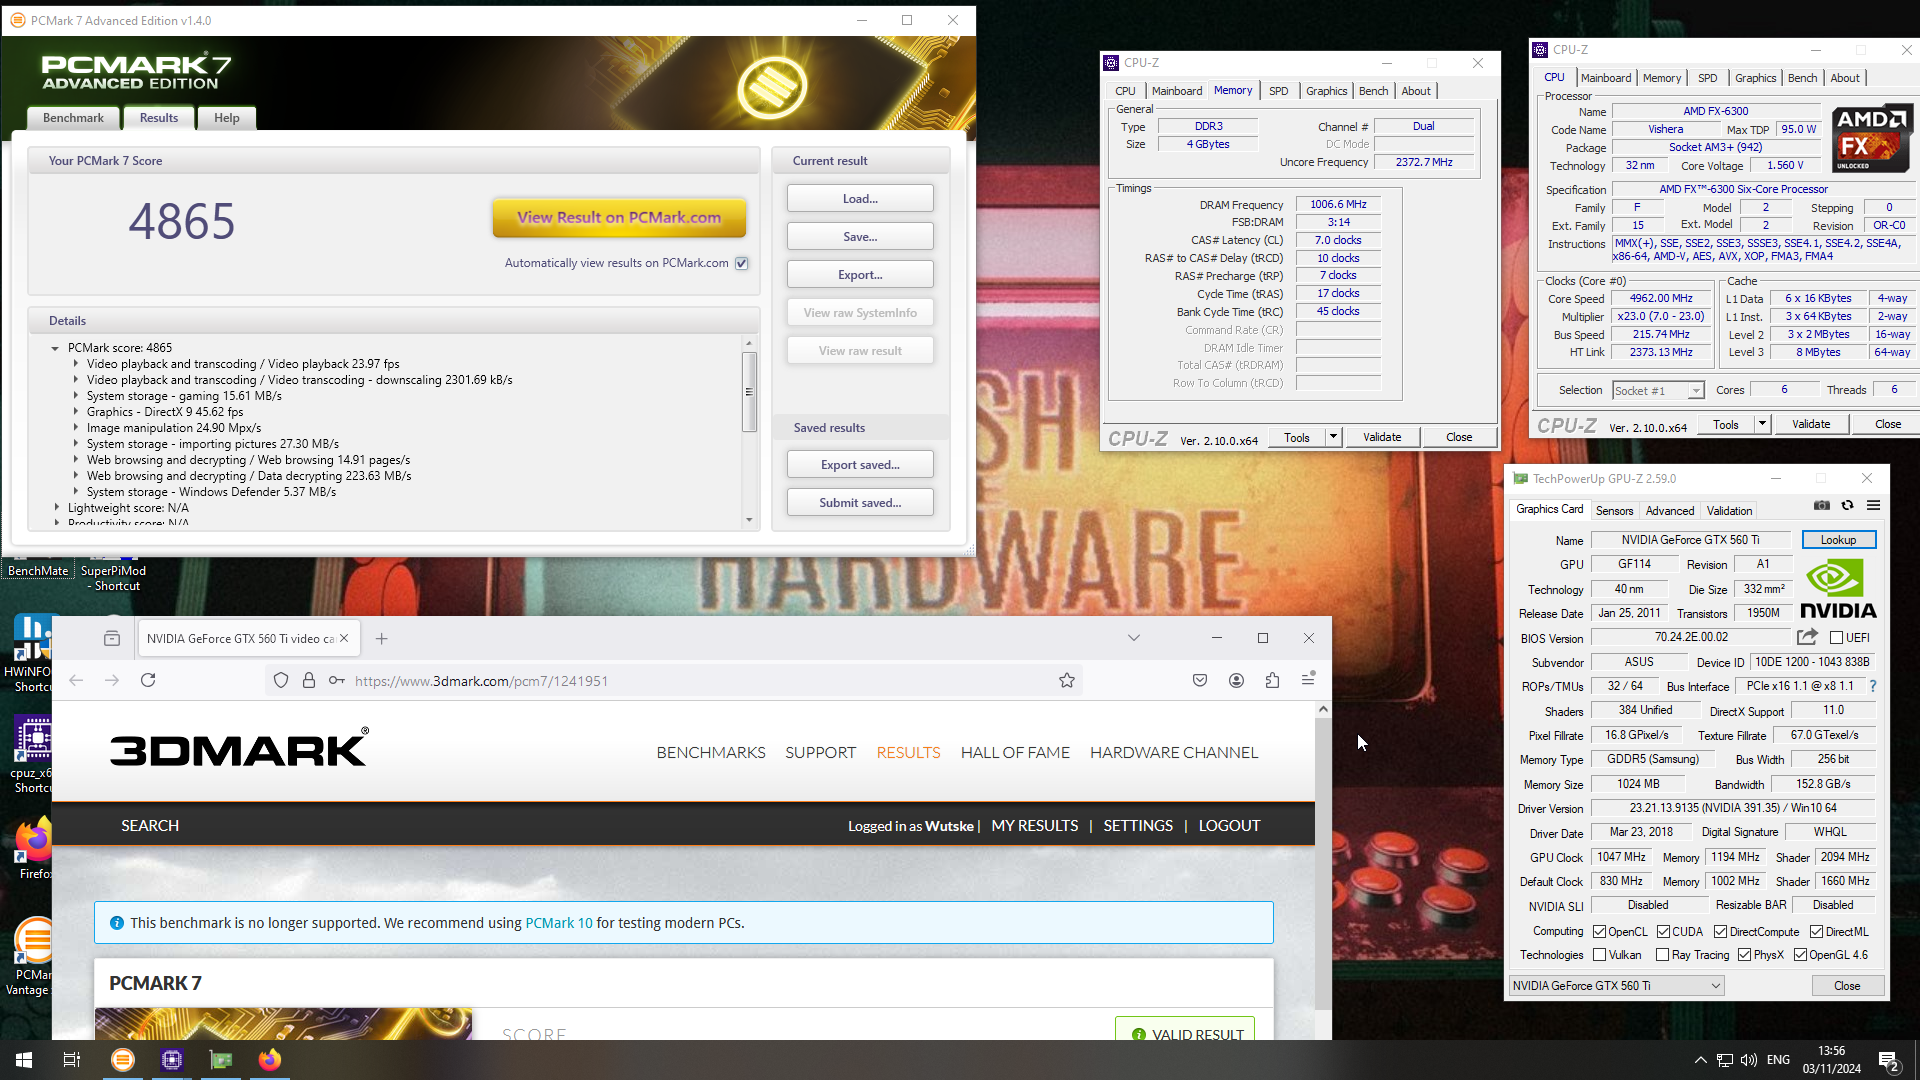Image resolution: width=1920 pixels, height=1080 pixels.
Task: Bookmark page with the star icon
Action: coord(1067,680)
